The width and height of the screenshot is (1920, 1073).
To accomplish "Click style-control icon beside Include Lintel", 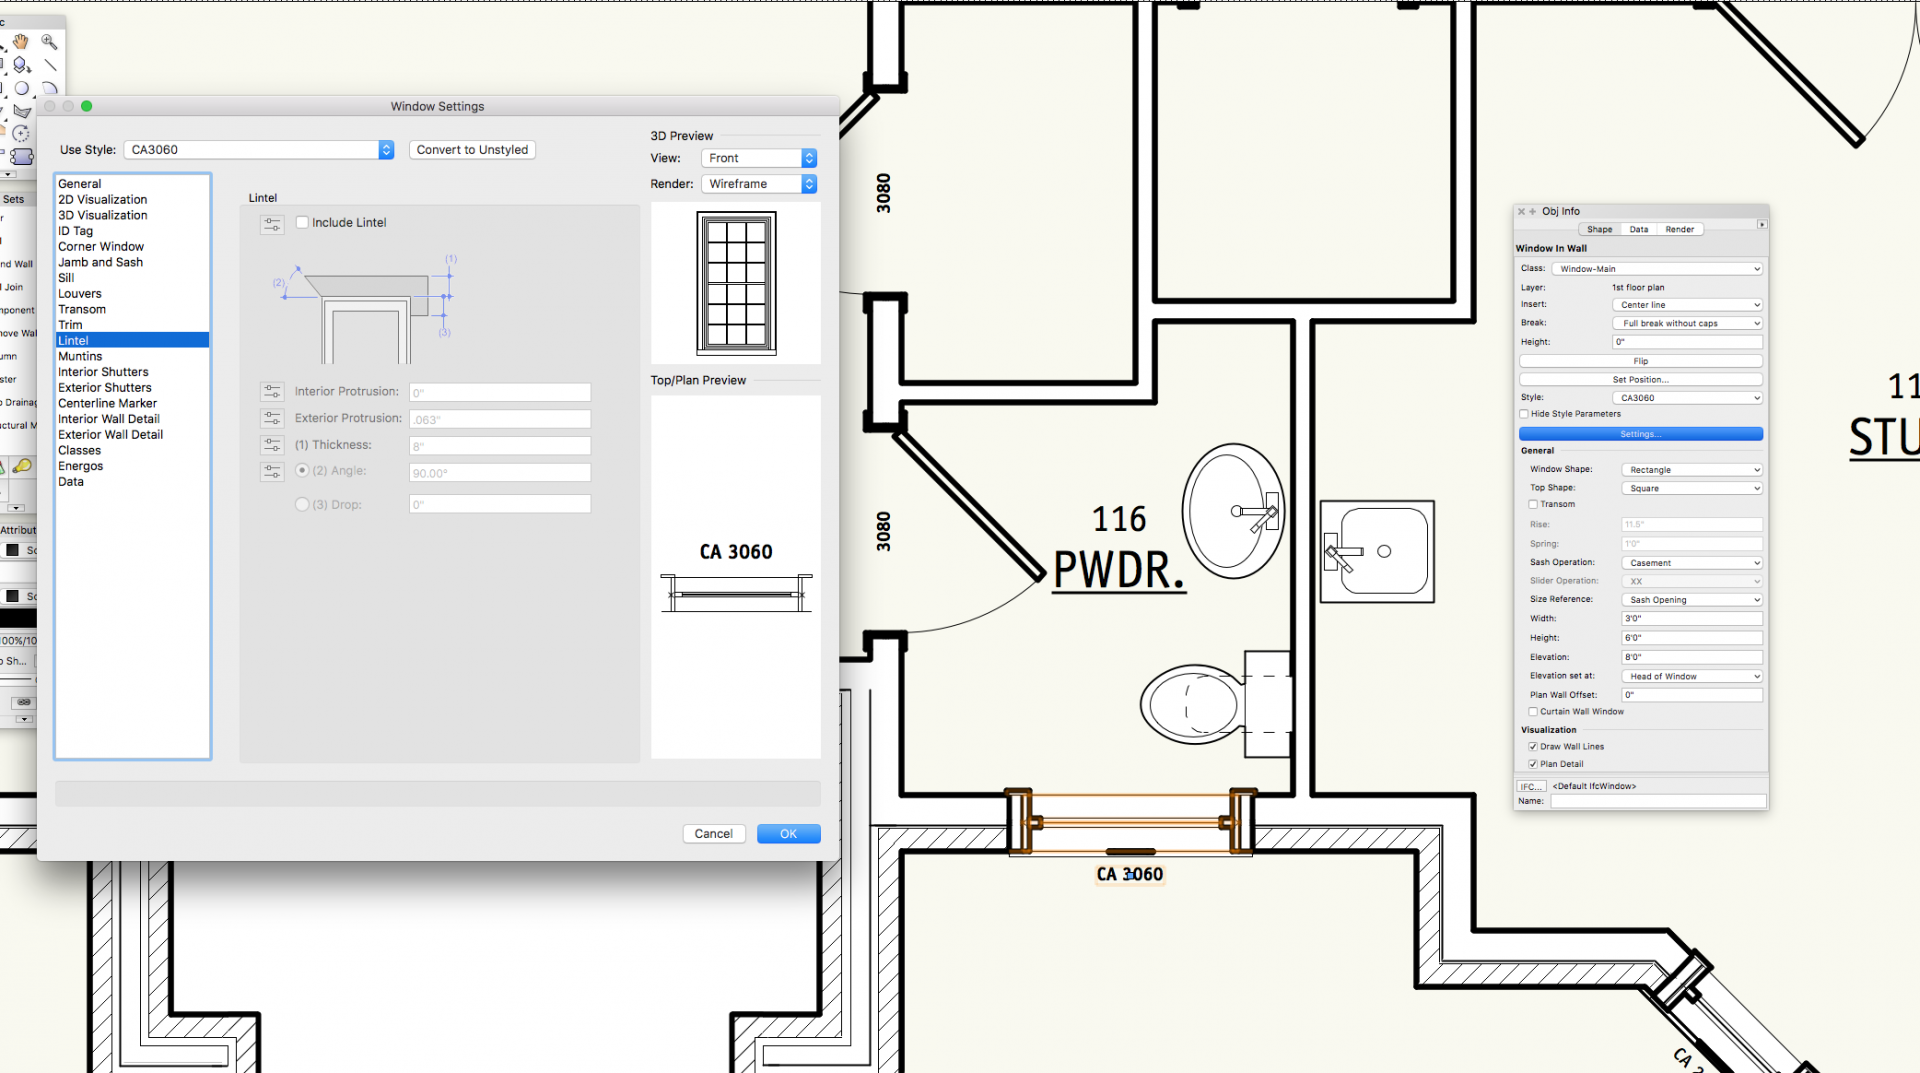I will click(272, 224).
